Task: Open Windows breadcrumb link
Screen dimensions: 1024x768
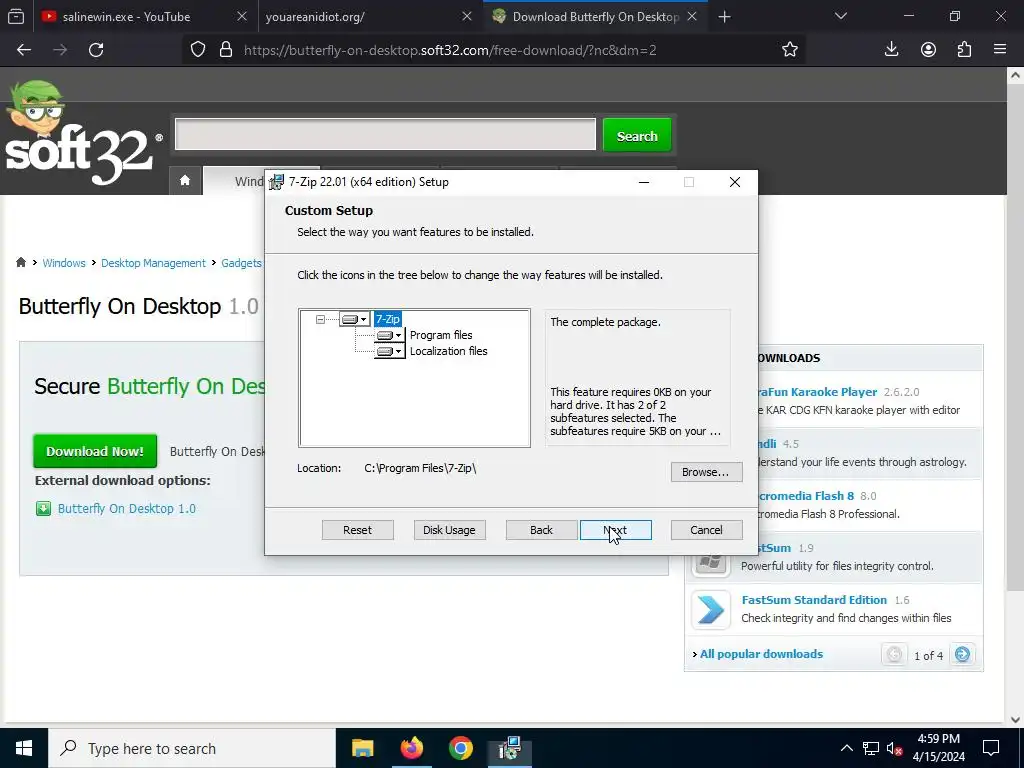Action: [63, 263]
